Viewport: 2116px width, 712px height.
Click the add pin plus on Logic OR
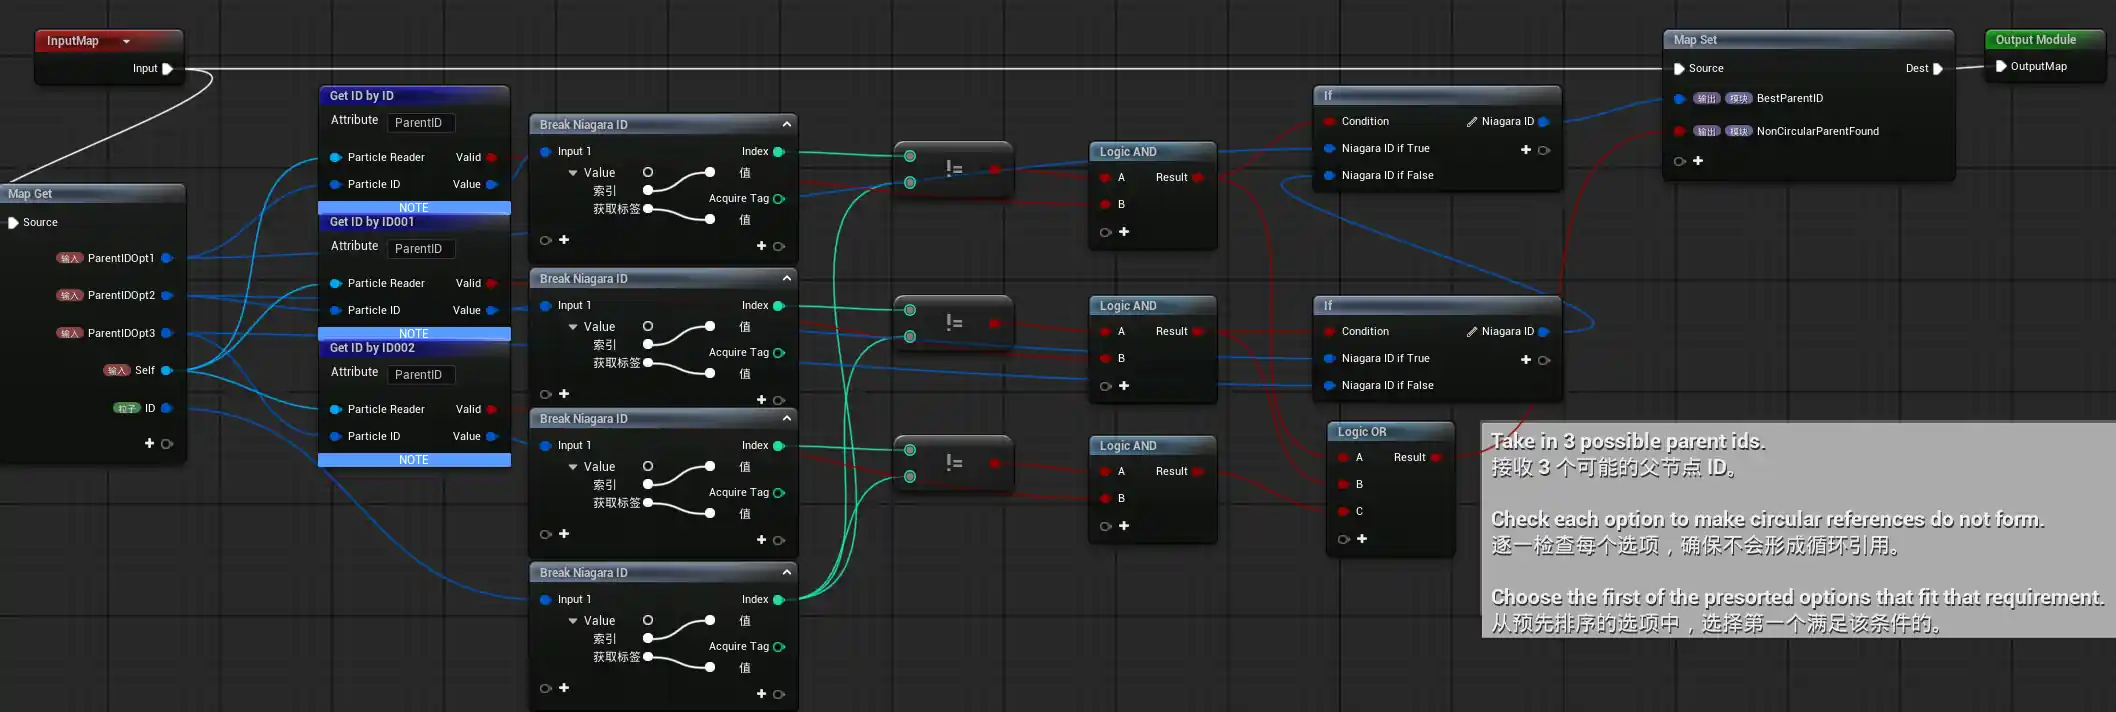[1362, 539]
